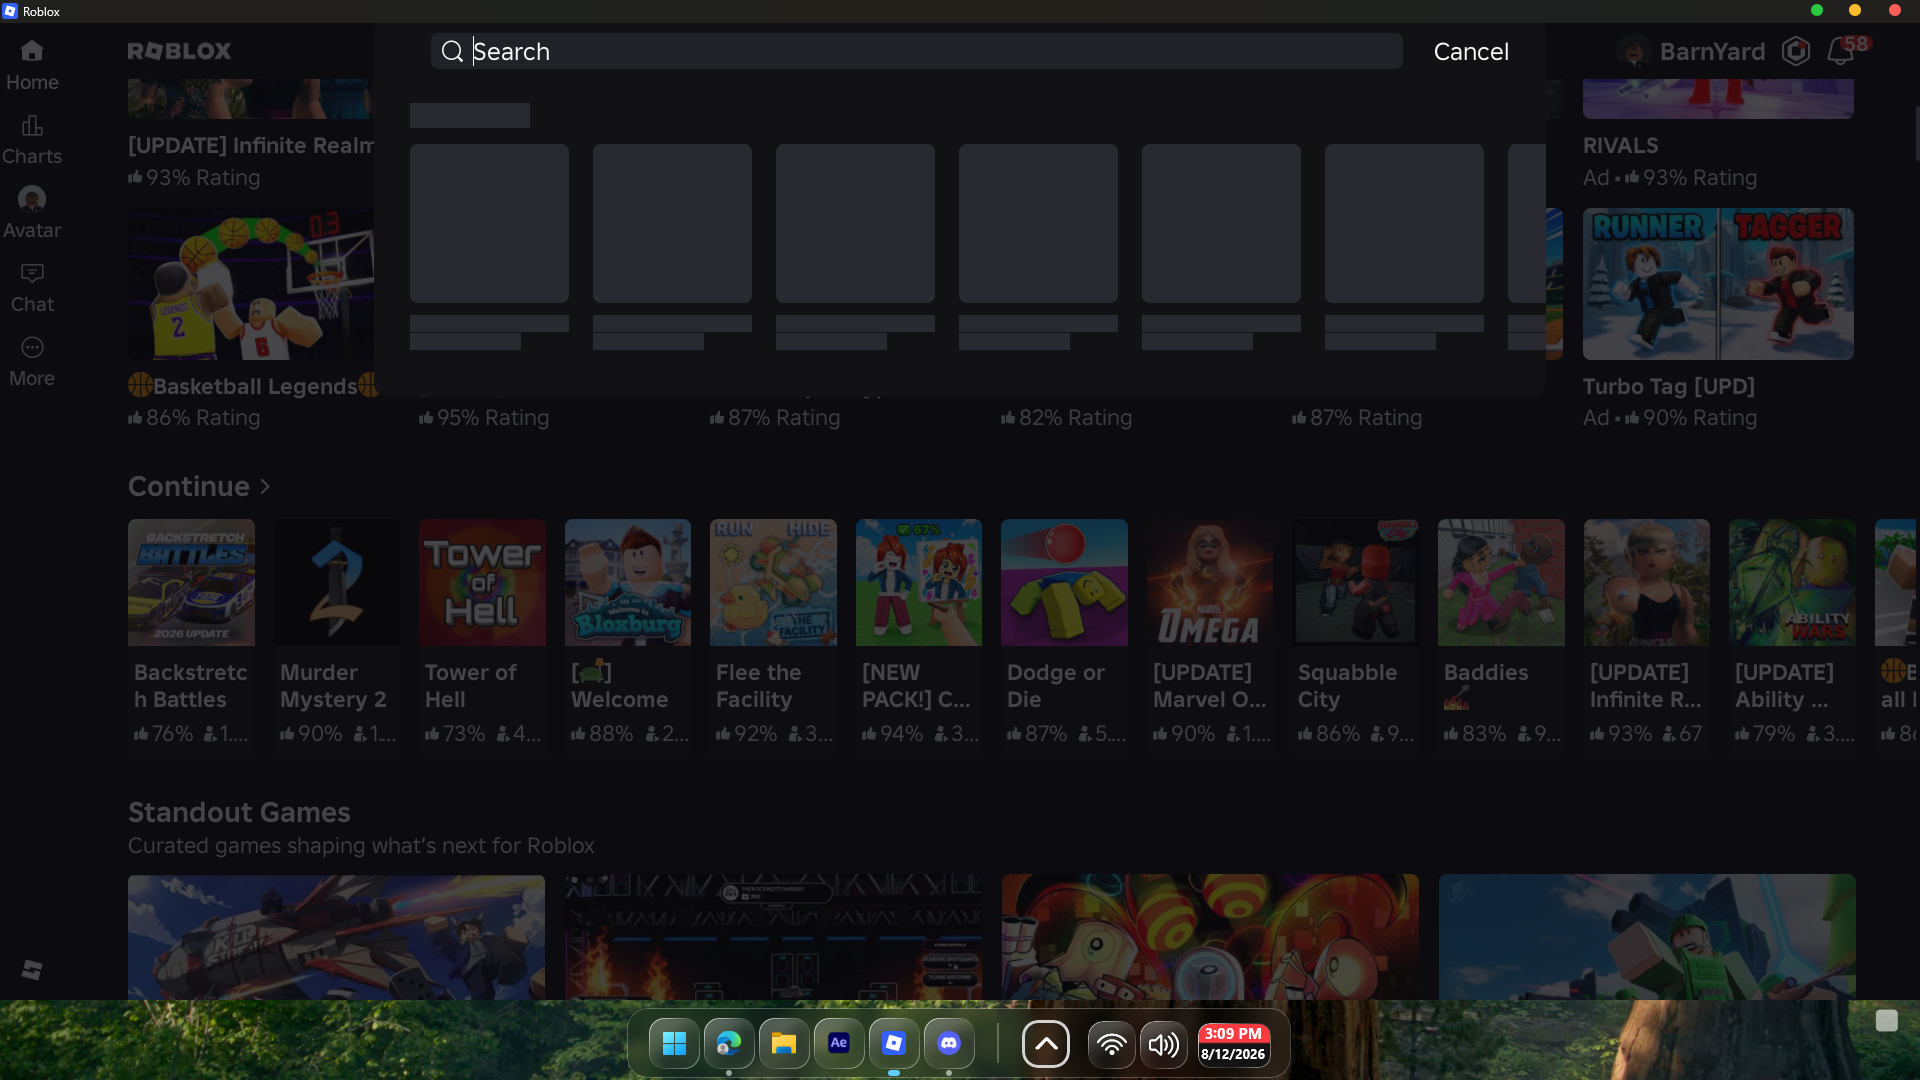This screenshot has width=1920, height=1080.
Task: Open Welcome to Bloxburg thumbnail
Action: pyautogui.click(x=628, y=582)
